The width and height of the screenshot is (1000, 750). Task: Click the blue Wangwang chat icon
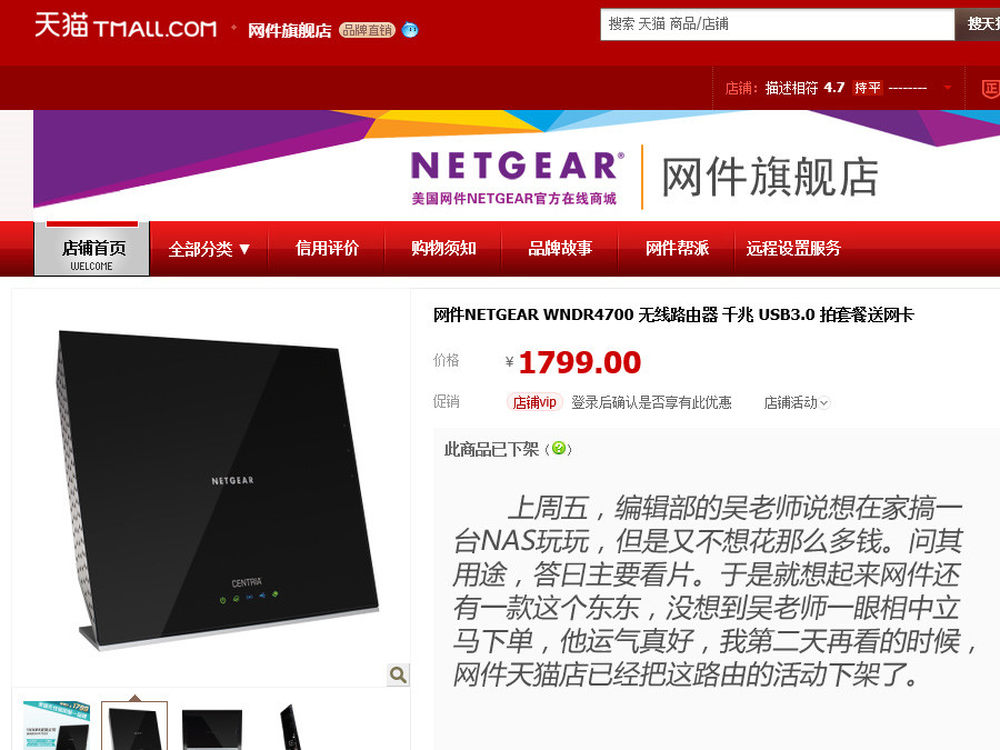410,29
